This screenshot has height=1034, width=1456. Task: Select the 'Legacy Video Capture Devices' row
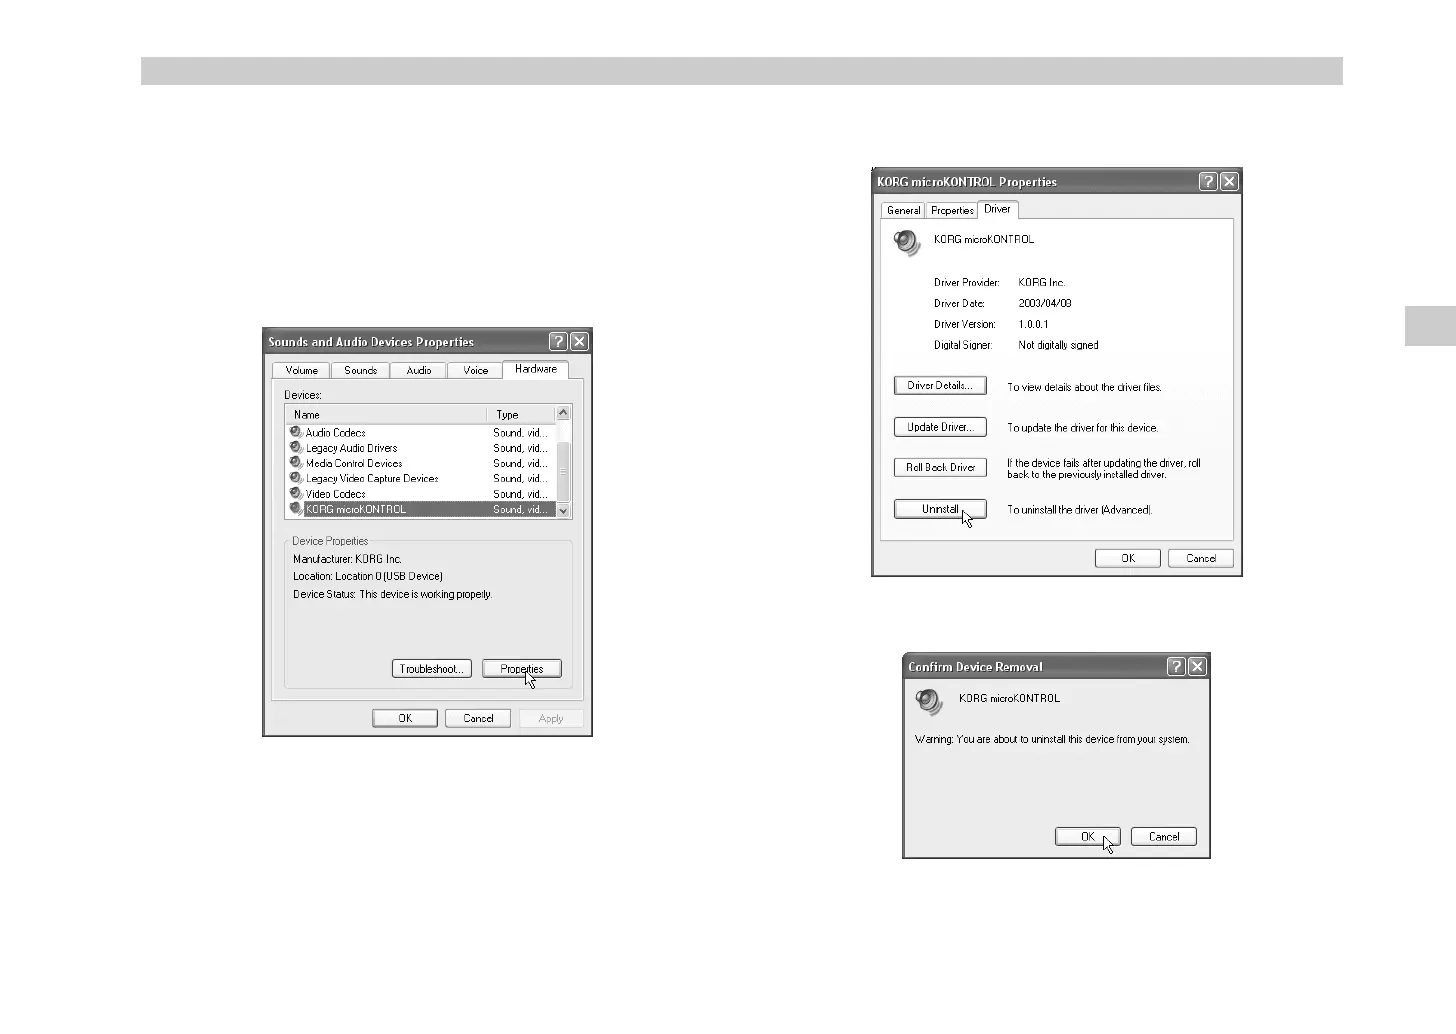(x=420, y=478)
